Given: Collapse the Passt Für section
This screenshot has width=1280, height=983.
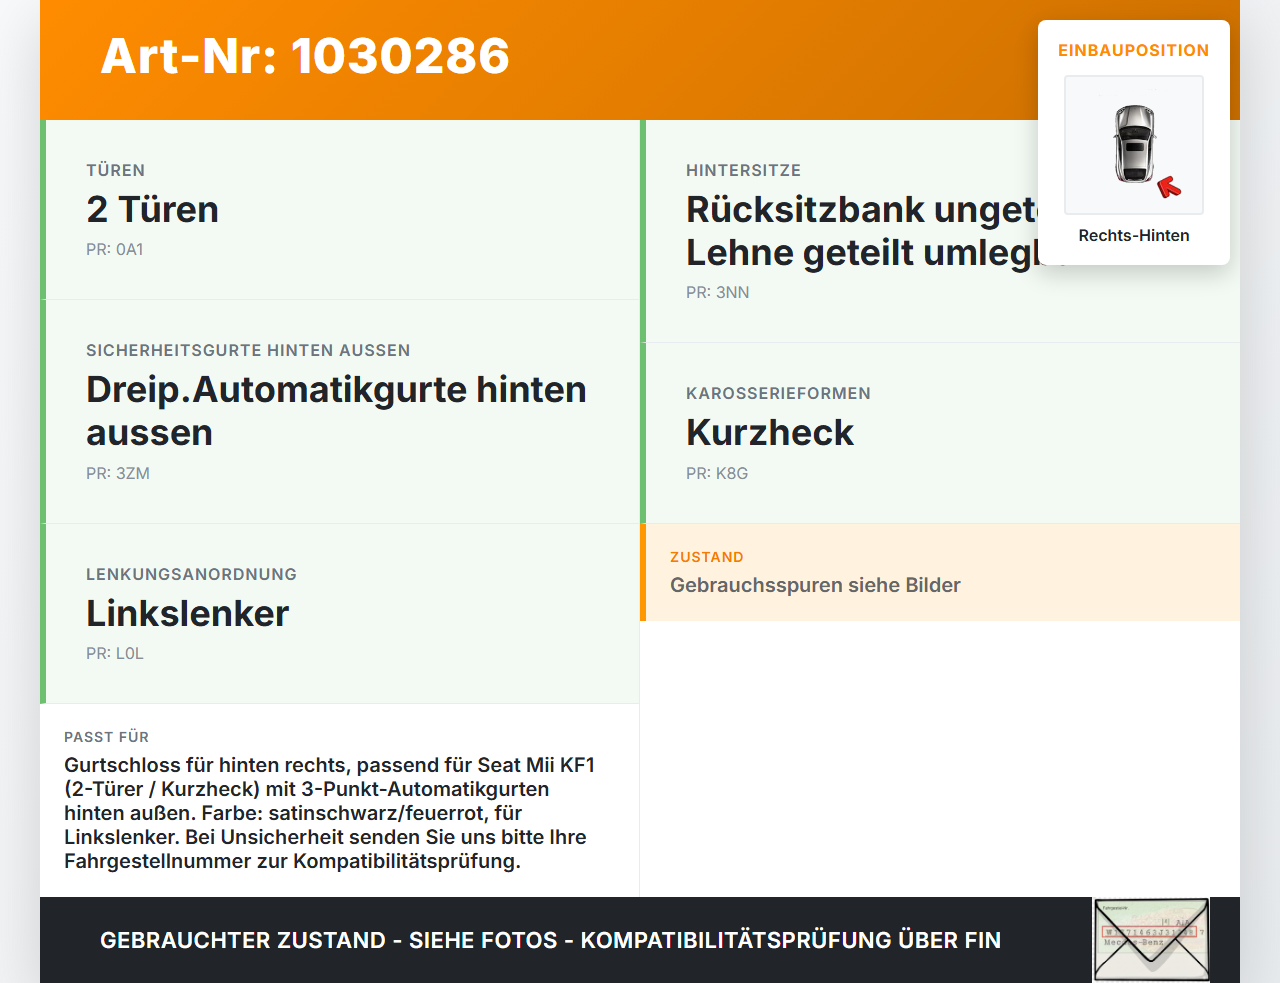Looking at the screenshot, I should coord(107,737).
